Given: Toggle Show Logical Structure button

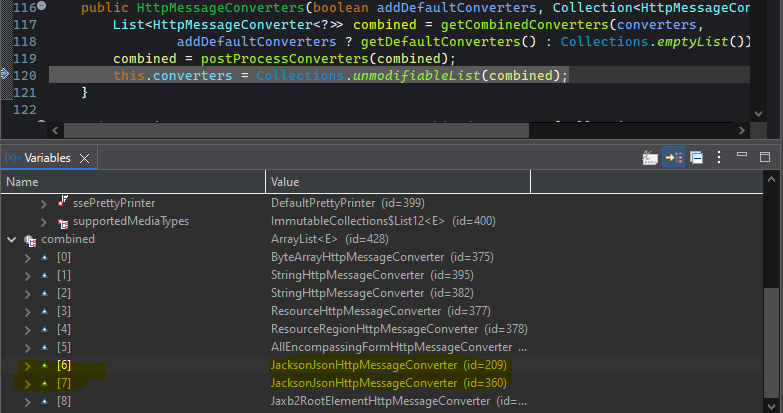Looking at the screenshot, I should tap(674, 158).
